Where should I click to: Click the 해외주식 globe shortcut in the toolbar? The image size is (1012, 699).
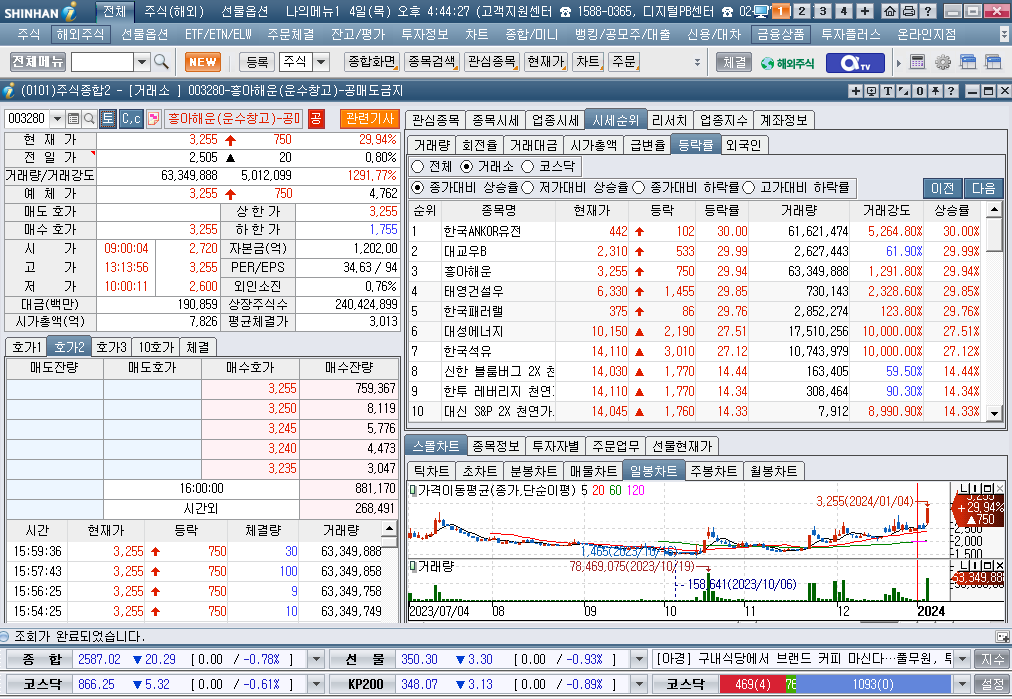coord(787,63)
